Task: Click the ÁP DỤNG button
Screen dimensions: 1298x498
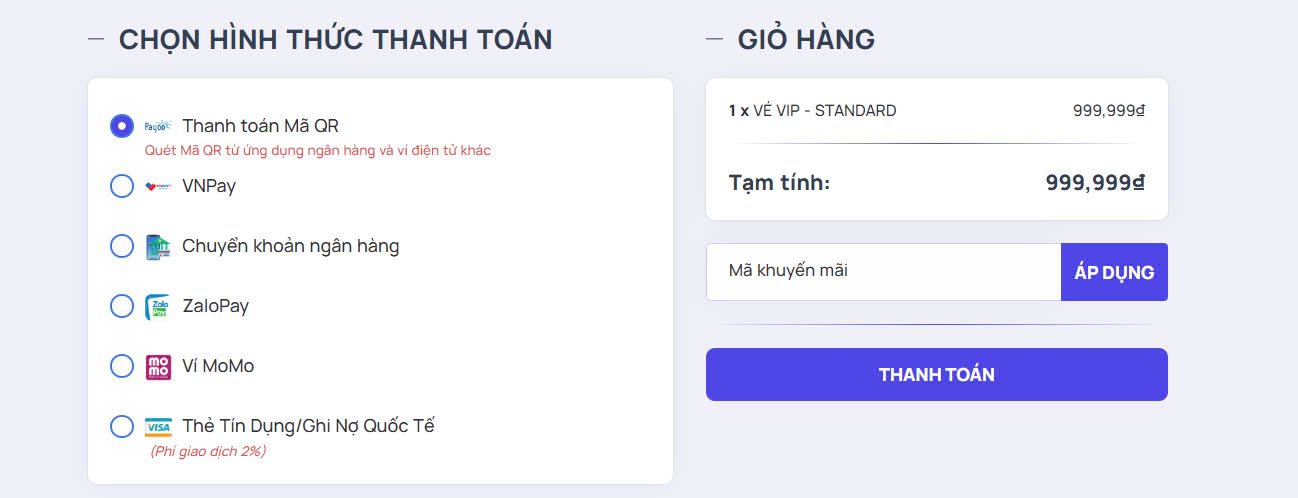Action: 1114,272
